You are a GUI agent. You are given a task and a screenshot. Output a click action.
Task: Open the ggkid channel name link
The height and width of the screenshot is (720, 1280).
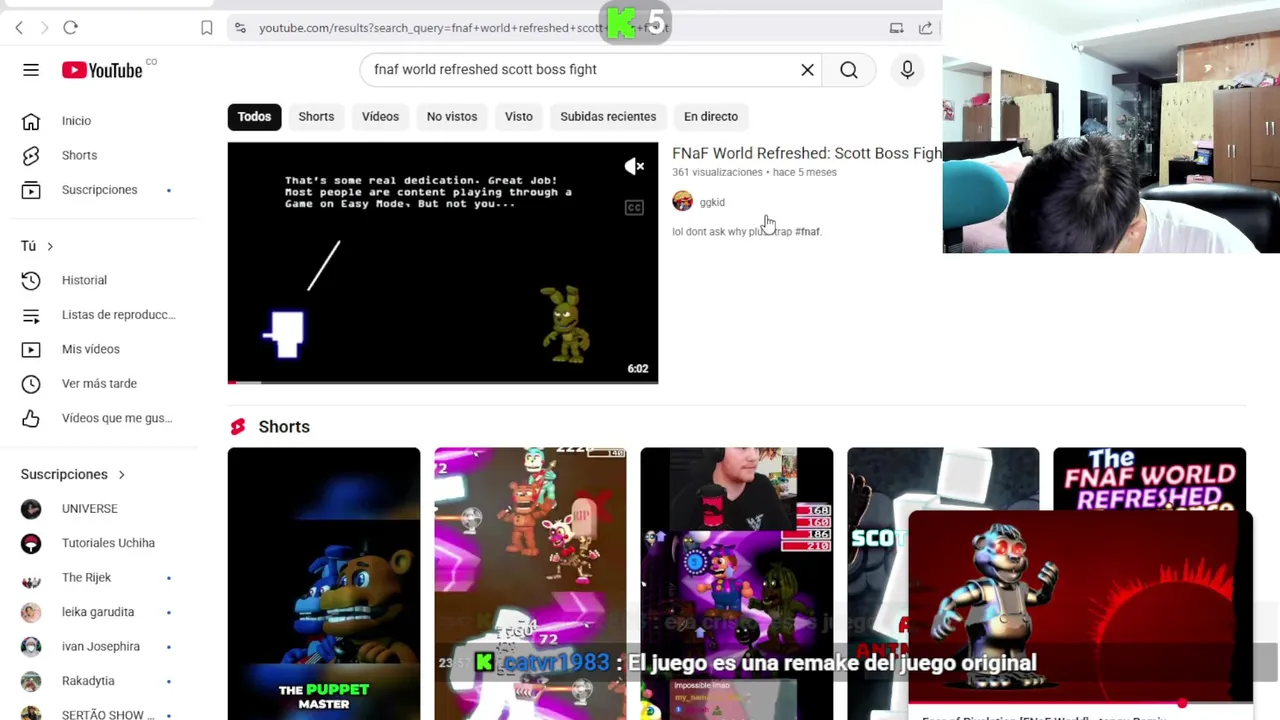(x=712, y=202)
